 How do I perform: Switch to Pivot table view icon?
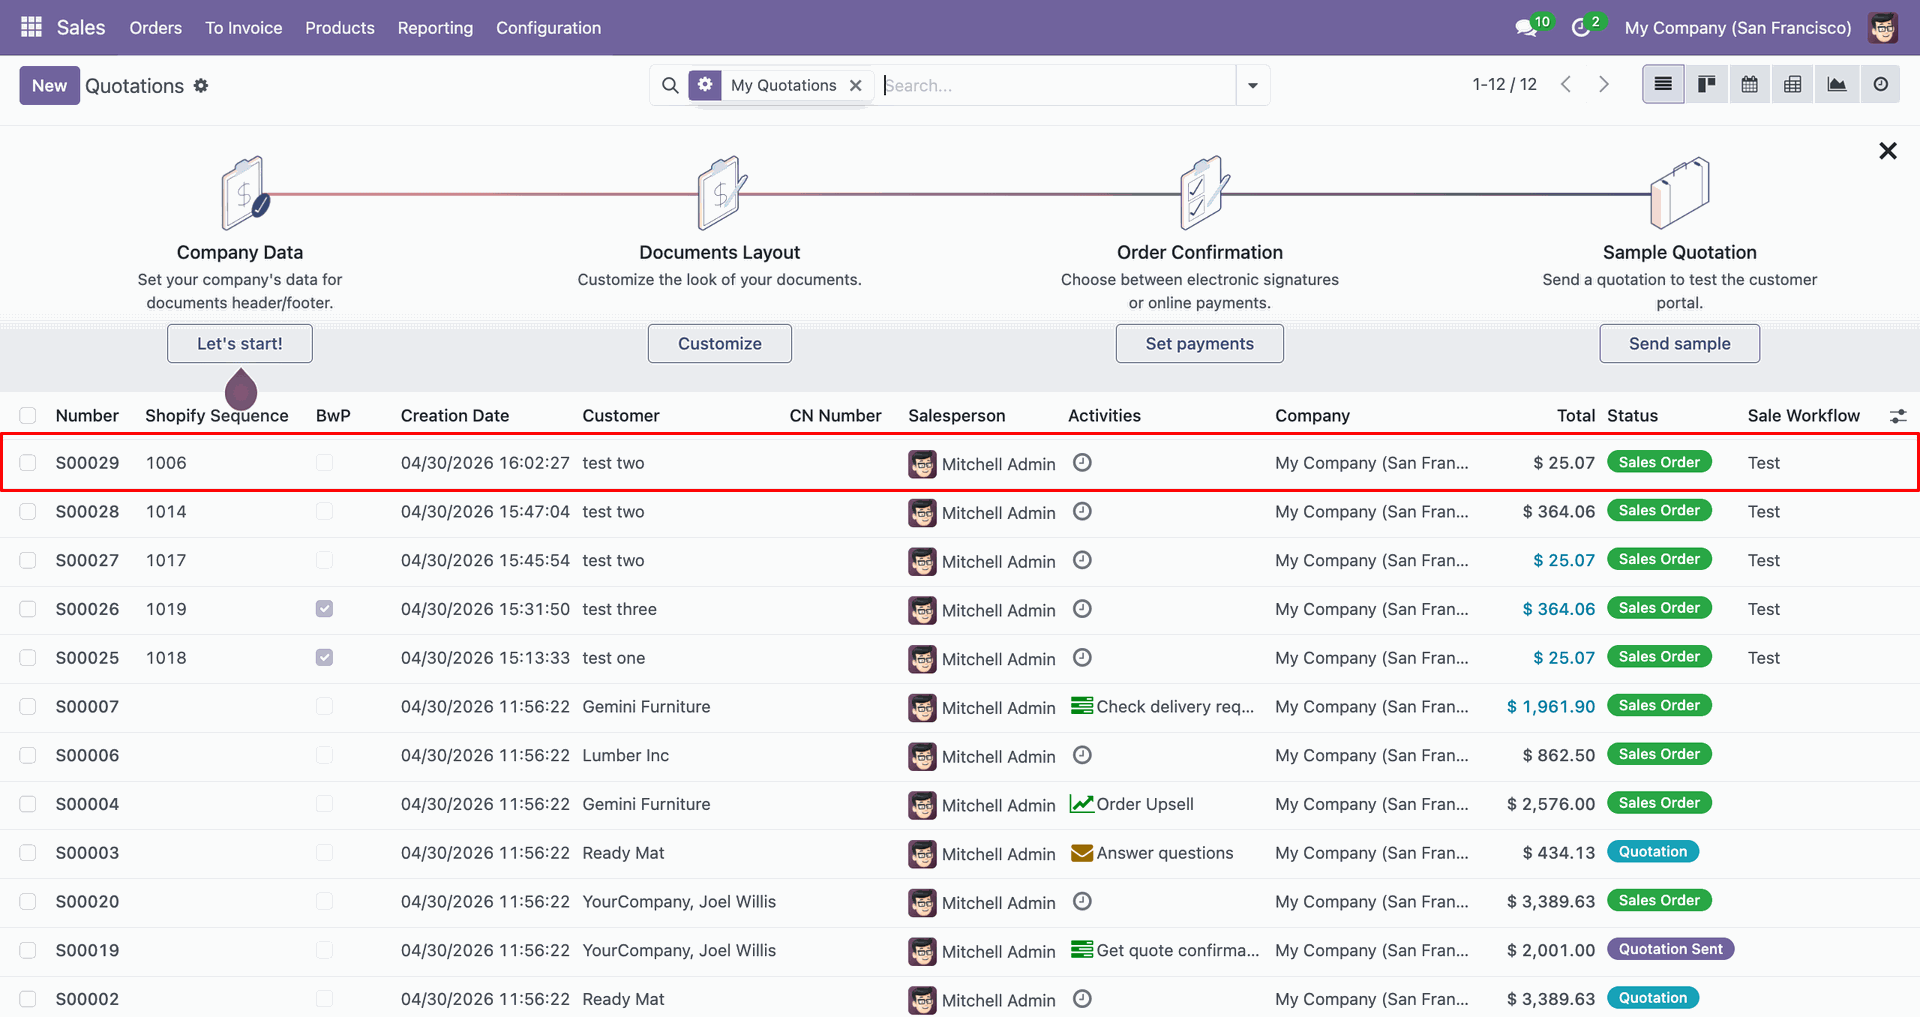coord(1793,85)
